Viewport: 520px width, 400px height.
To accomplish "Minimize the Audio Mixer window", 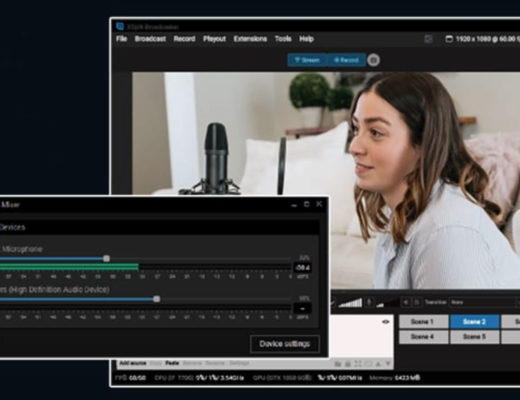I will coord(294,205).
